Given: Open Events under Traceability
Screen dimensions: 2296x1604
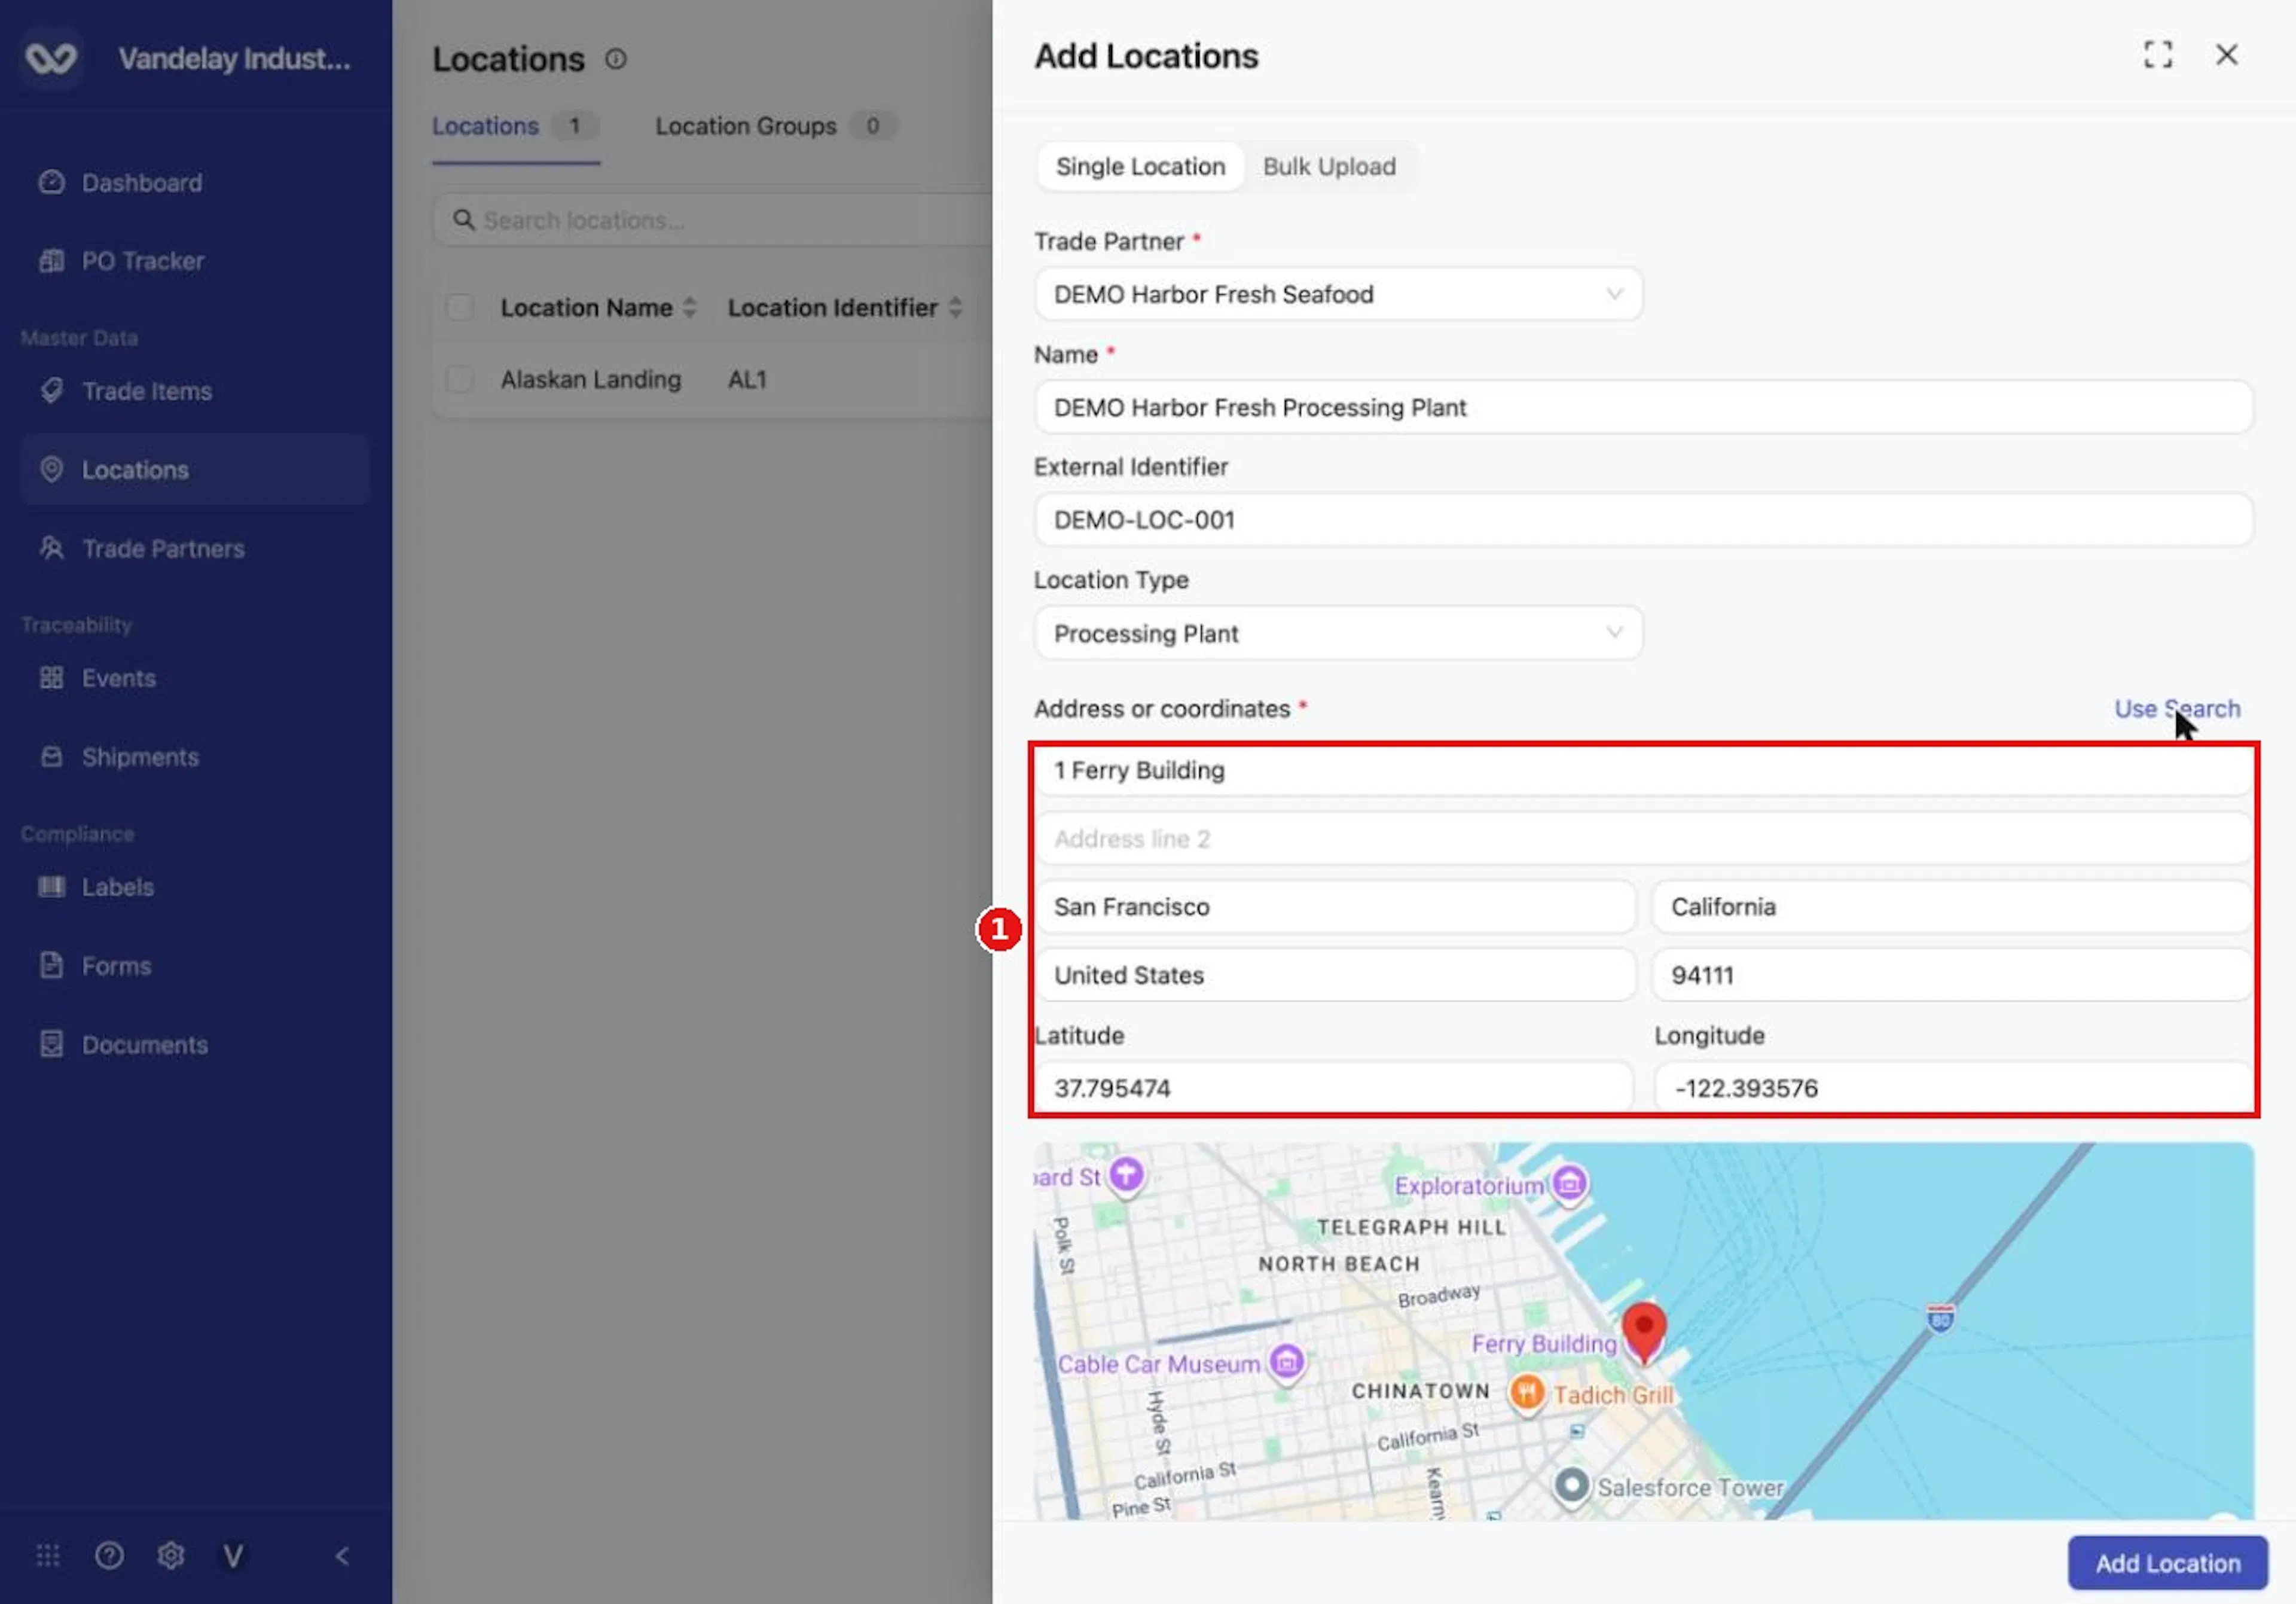Looking at the screenshot, I should [x=118, y=679].
